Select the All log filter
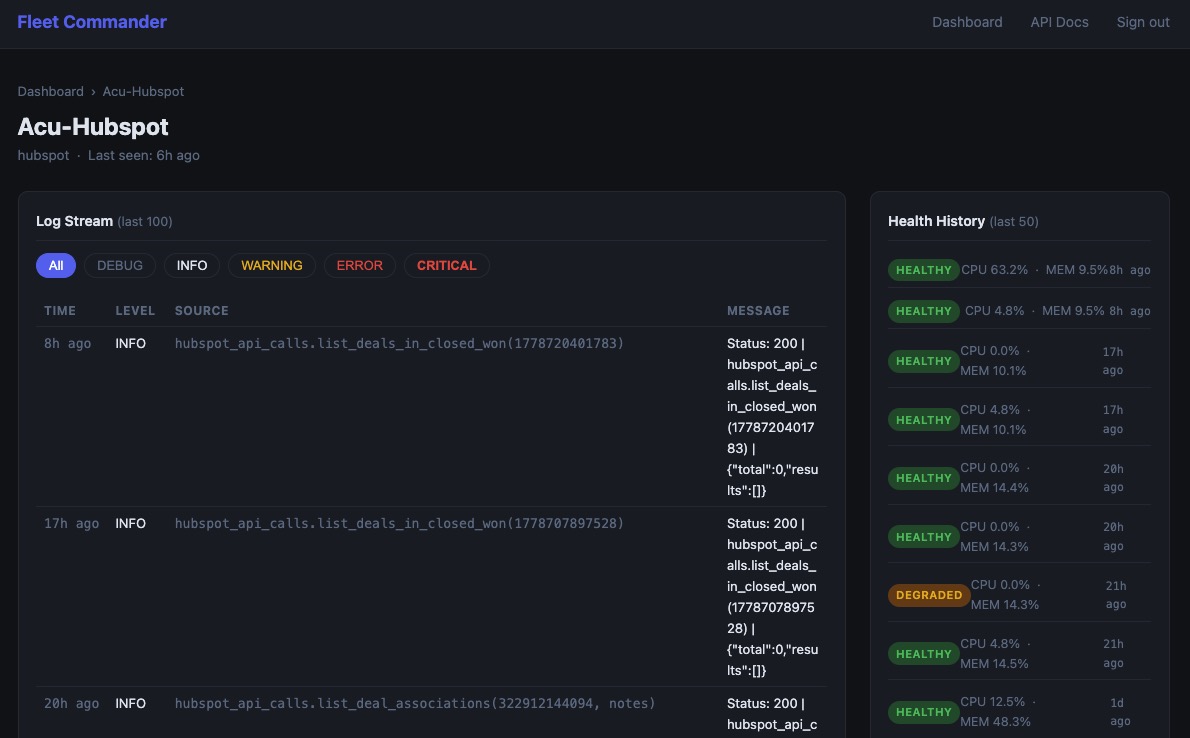The image size is (1190, 738). (56, 265)
